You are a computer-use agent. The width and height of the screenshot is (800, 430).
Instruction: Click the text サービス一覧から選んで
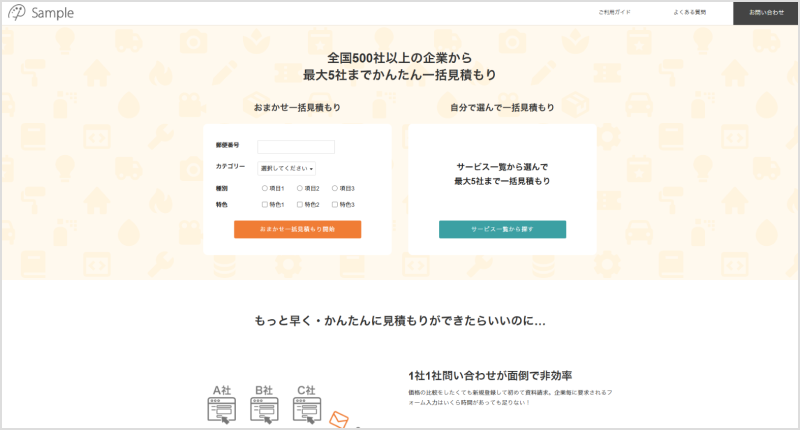click(502, 167)
